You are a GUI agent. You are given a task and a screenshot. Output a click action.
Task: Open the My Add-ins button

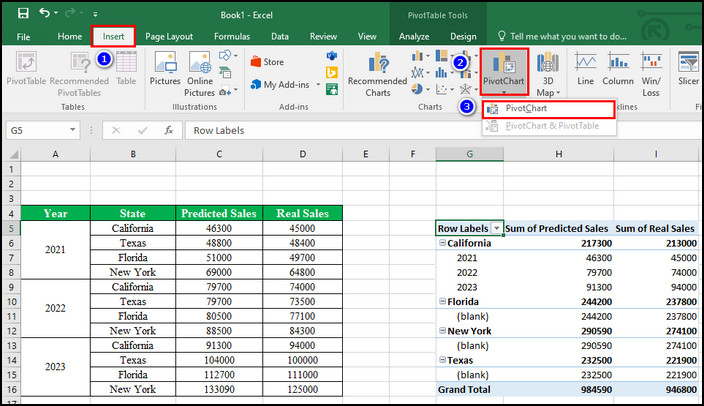[x=281, y=84]
